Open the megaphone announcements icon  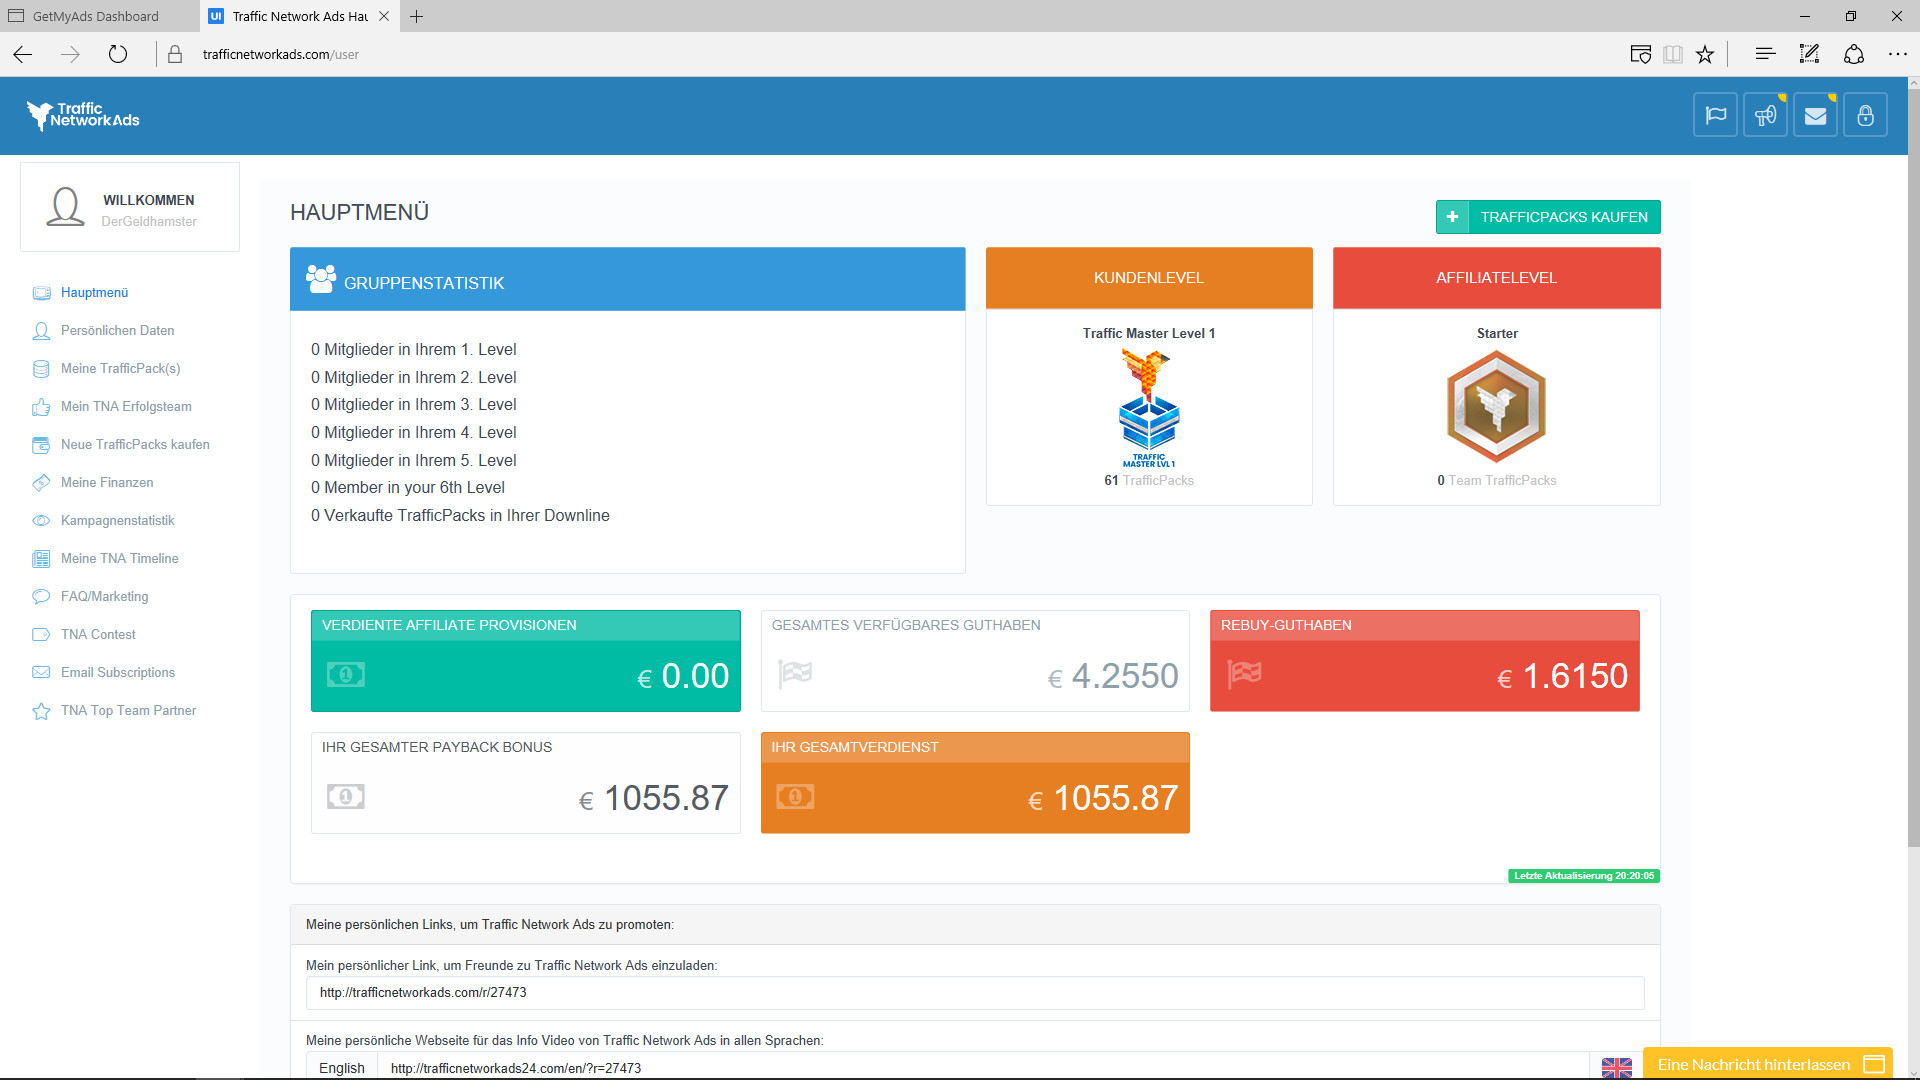pos(1765,116)
